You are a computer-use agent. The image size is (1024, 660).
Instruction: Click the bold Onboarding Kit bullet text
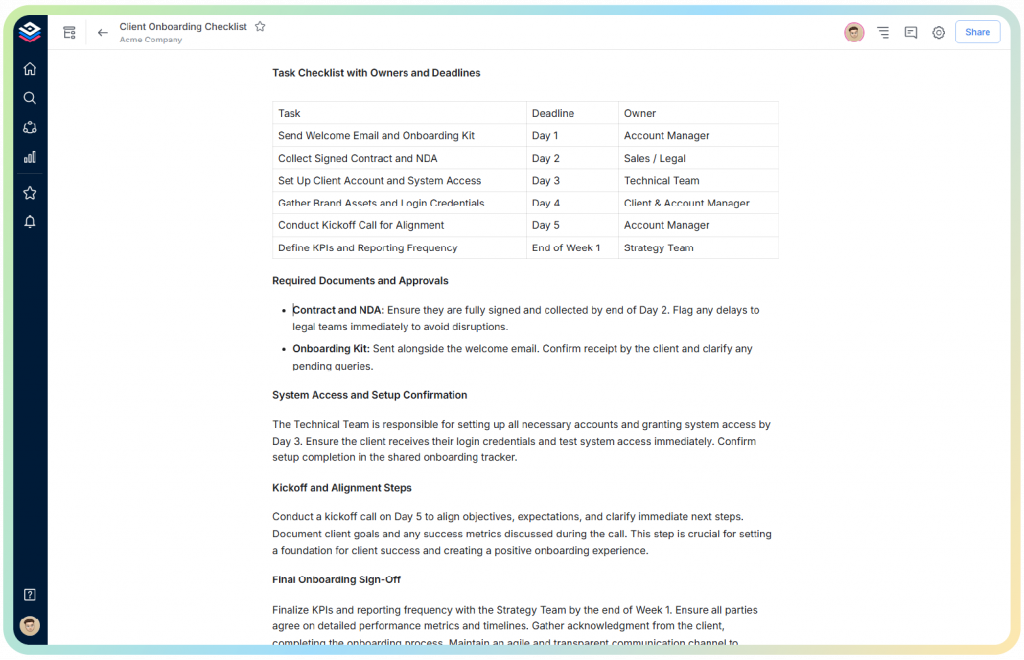(330, 349)
